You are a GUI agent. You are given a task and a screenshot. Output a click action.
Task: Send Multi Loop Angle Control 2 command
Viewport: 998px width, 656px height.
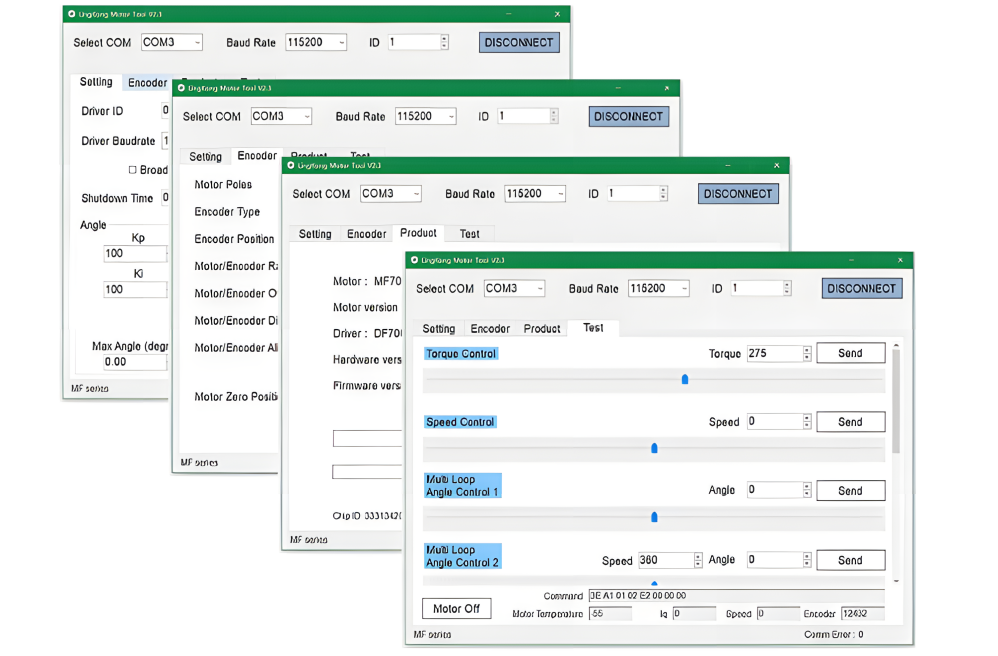[x=850, y=560]
